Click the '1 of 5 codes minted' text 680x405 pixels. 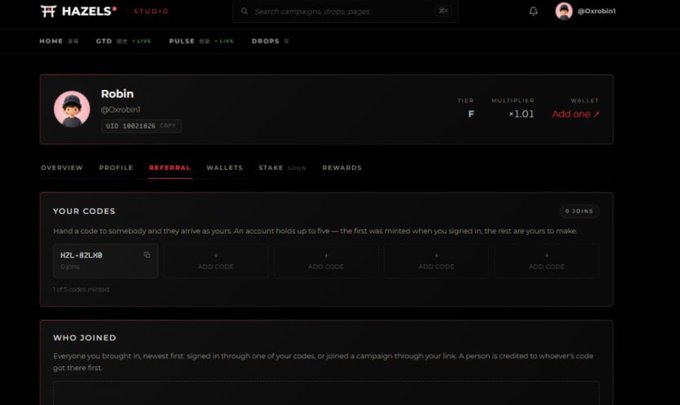point(81,289)
